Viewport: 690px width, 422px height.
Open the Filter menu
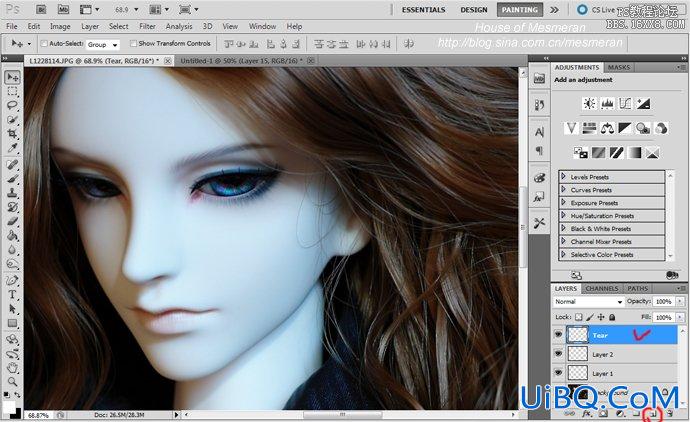(147, 26)
